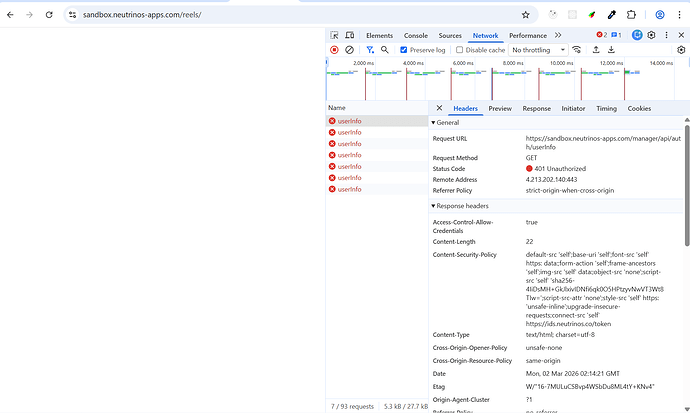
Task: Click the Request URL value
Action: (x=603, y=143)
